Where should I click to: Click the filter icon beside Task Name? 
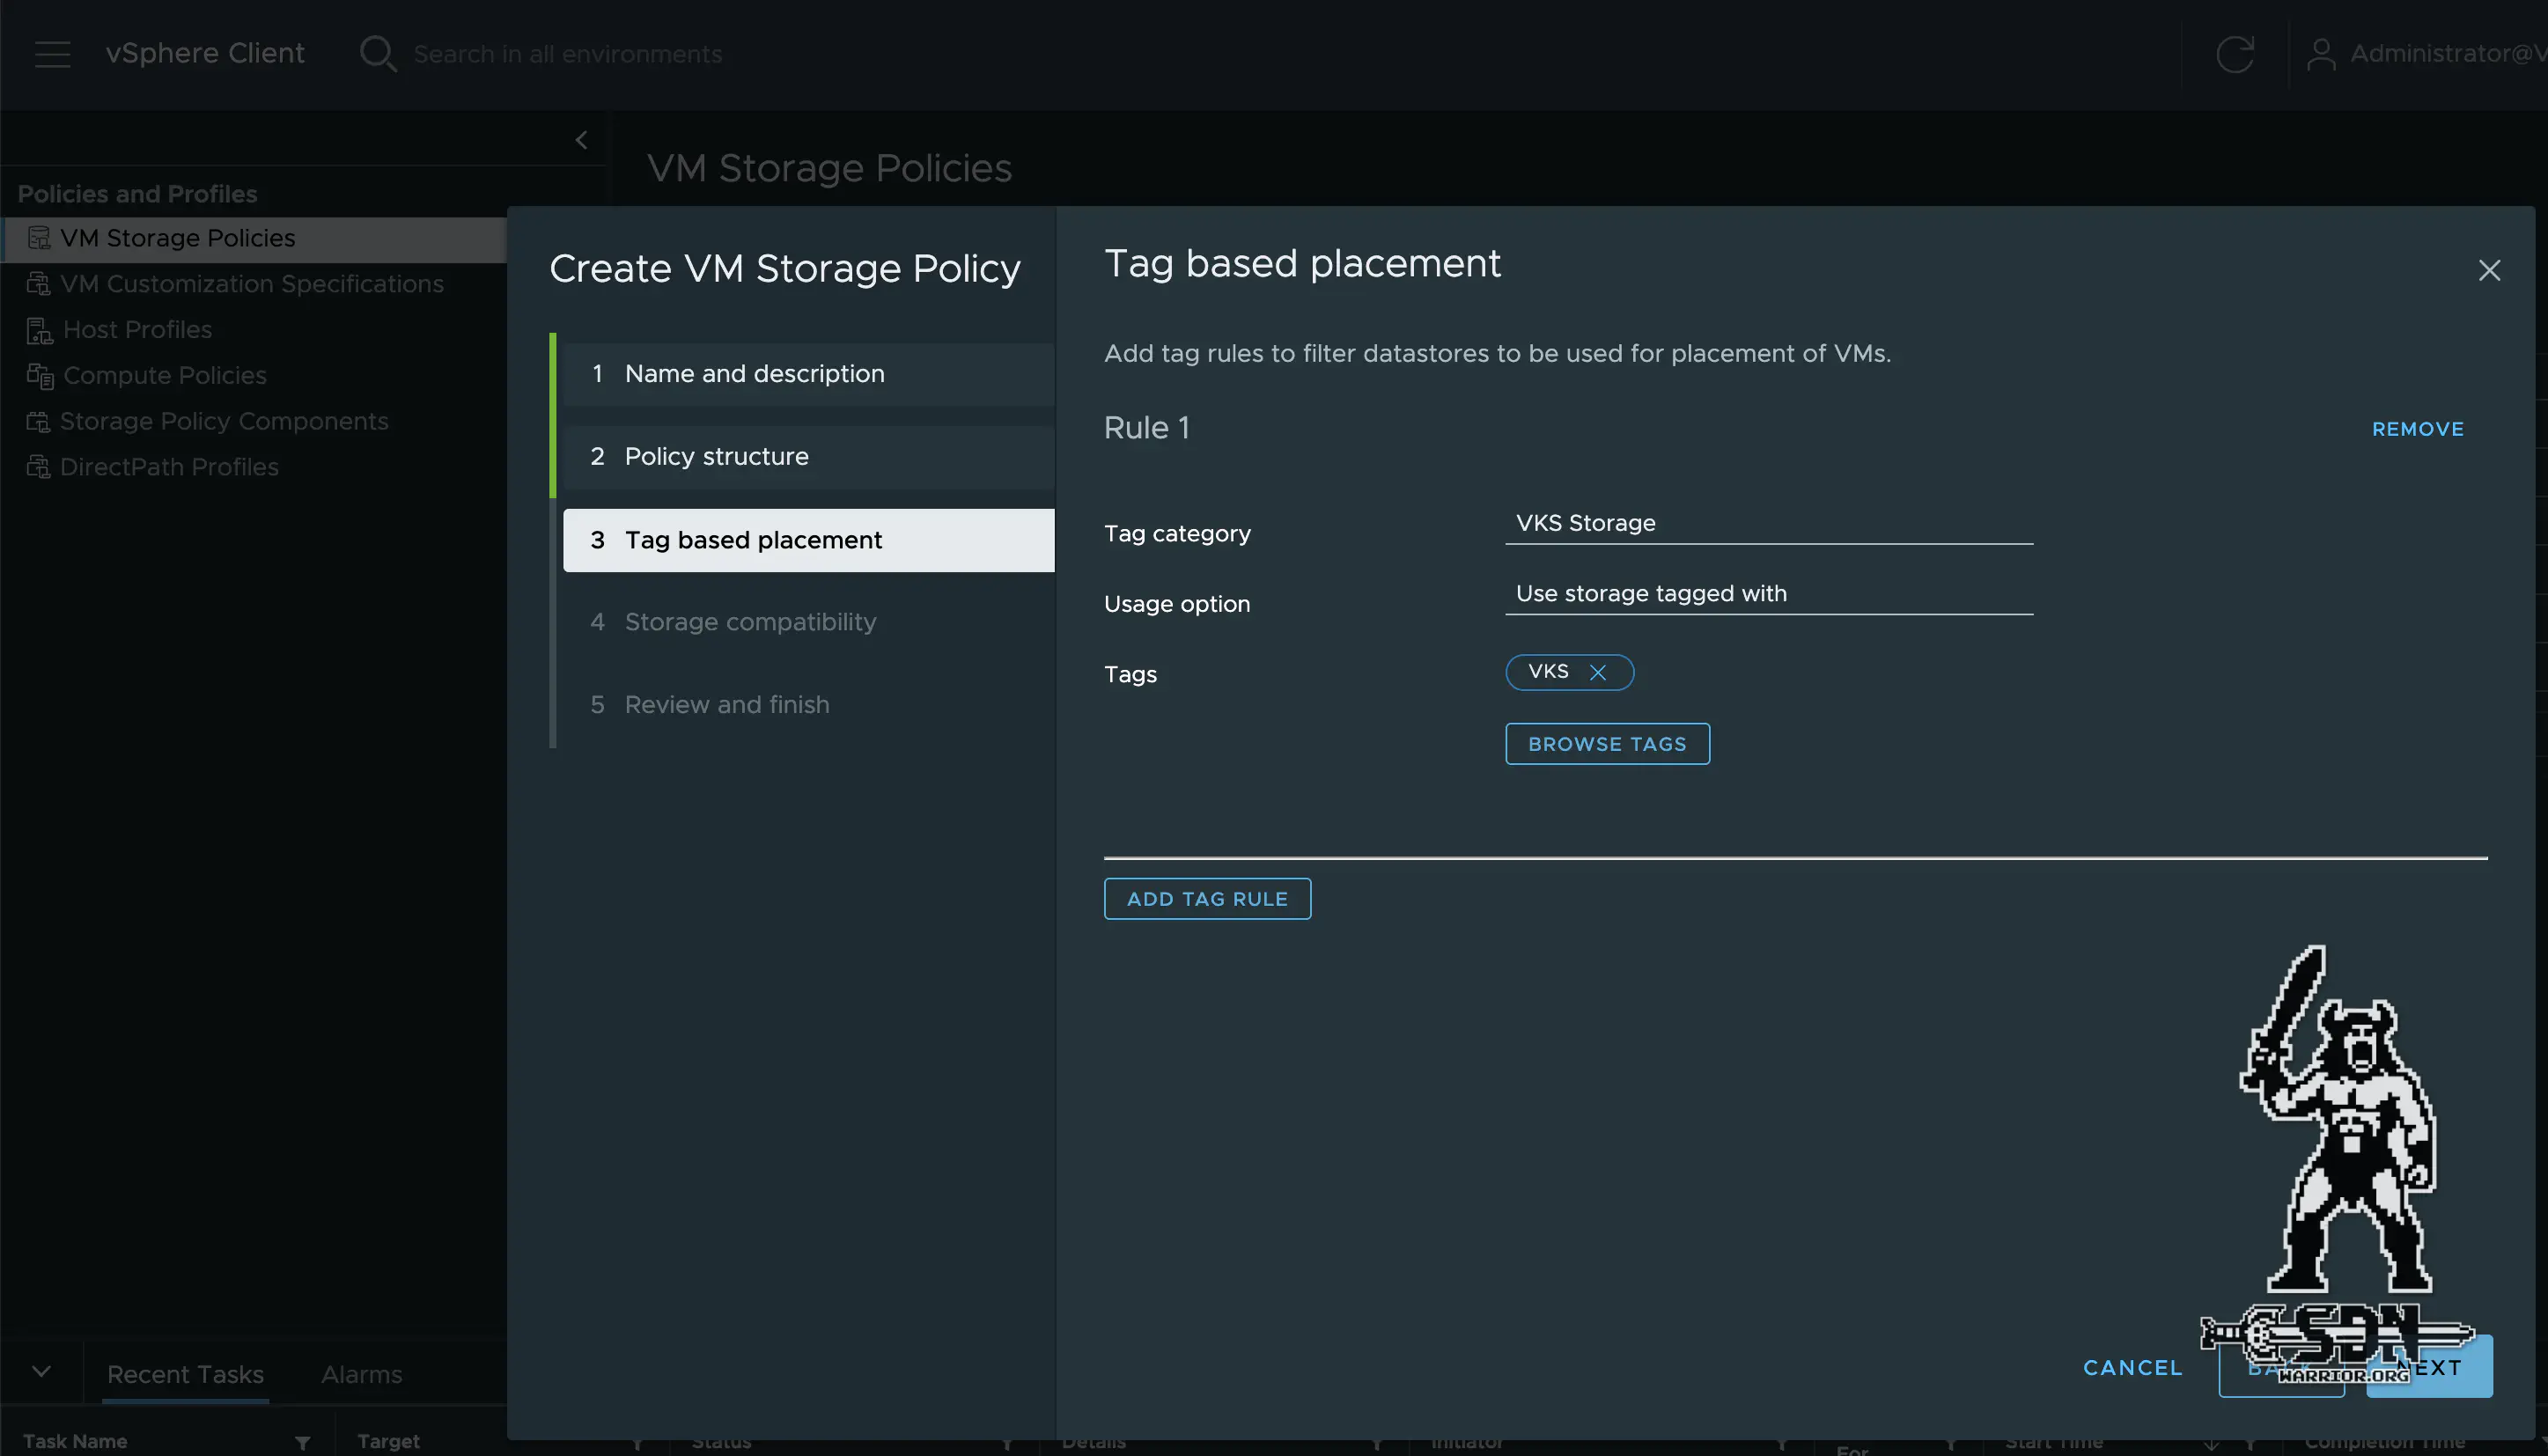[303, 1443]
